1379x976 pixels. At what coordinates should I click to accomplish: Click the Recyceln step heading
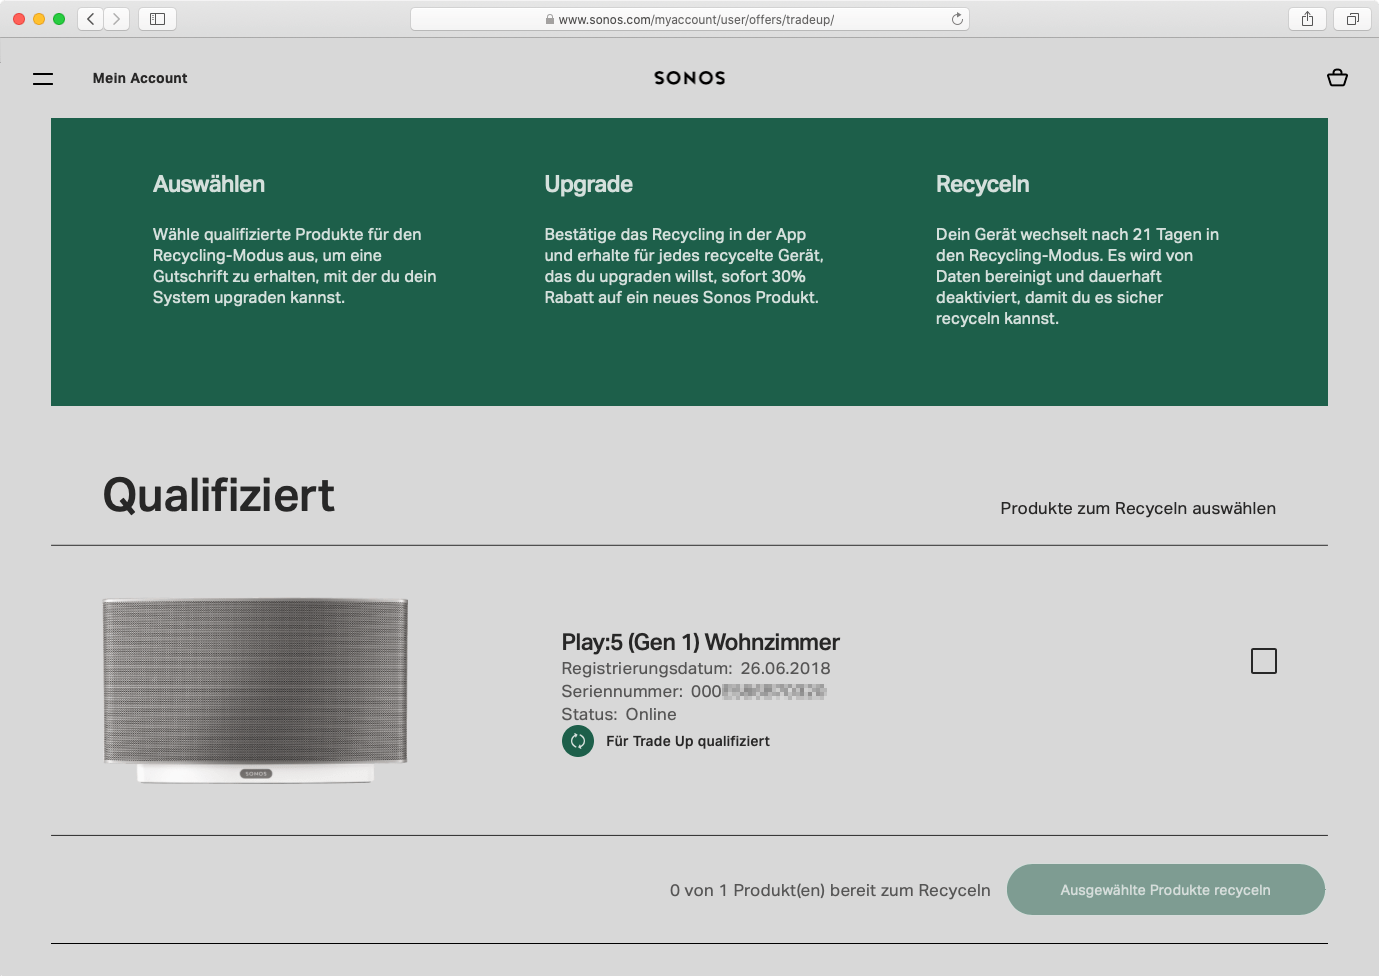coord(982,184)
